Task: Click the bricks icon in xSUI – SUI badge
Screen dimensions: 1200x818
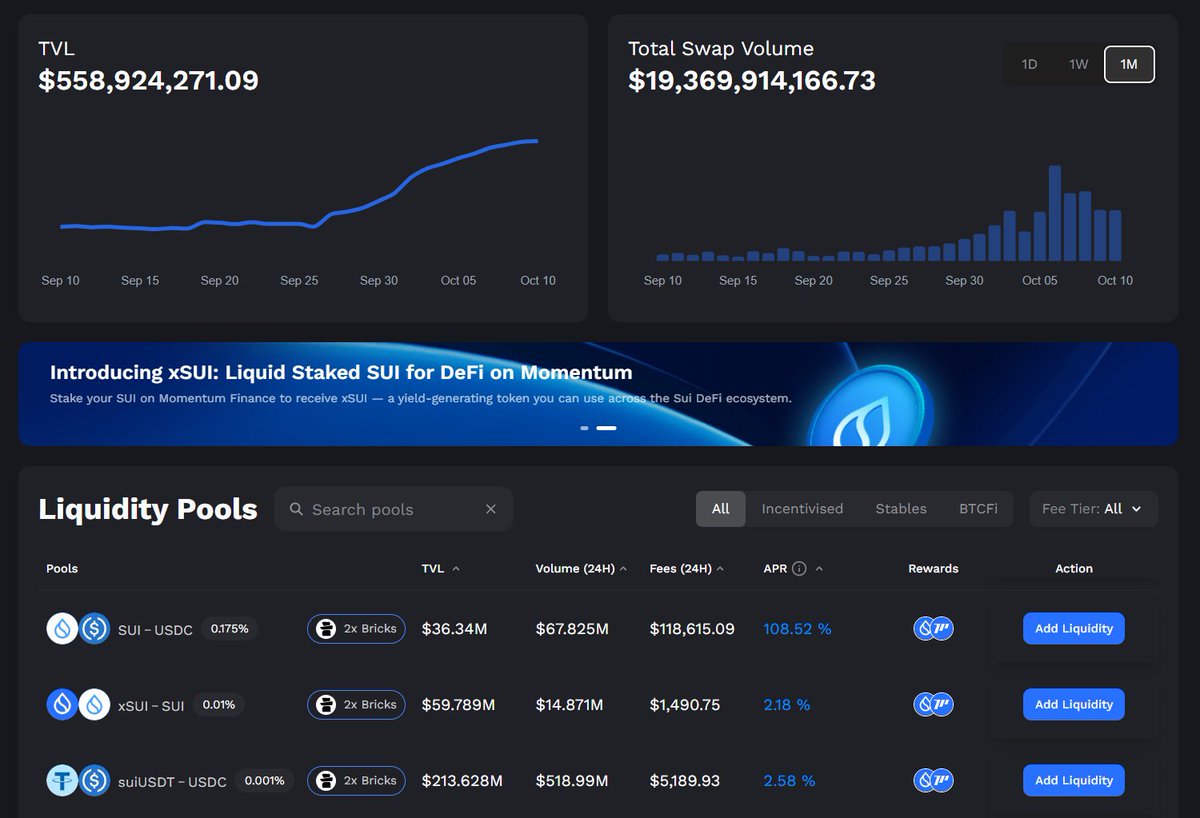Action: coord(324,704)
